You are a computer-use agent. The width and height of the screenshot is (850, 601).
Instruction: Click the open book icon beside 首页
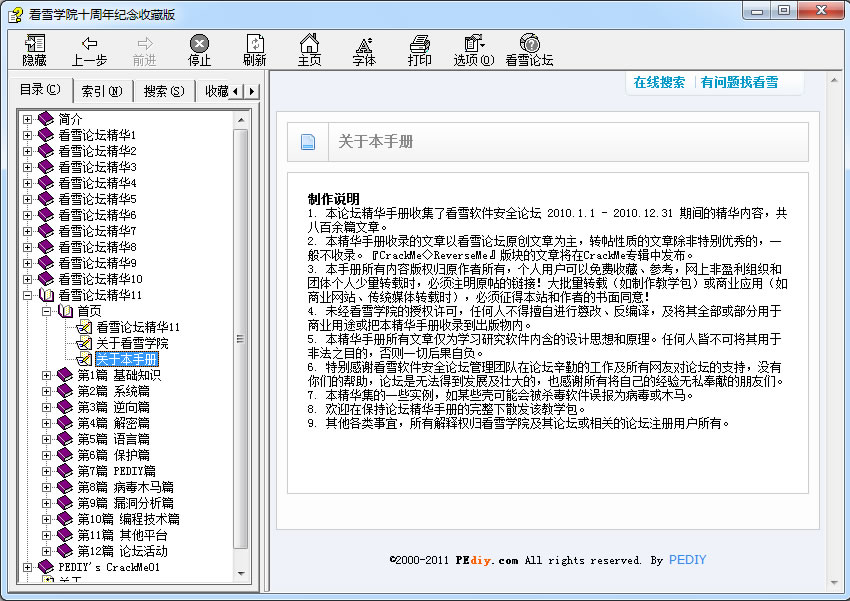coord(66,311)
